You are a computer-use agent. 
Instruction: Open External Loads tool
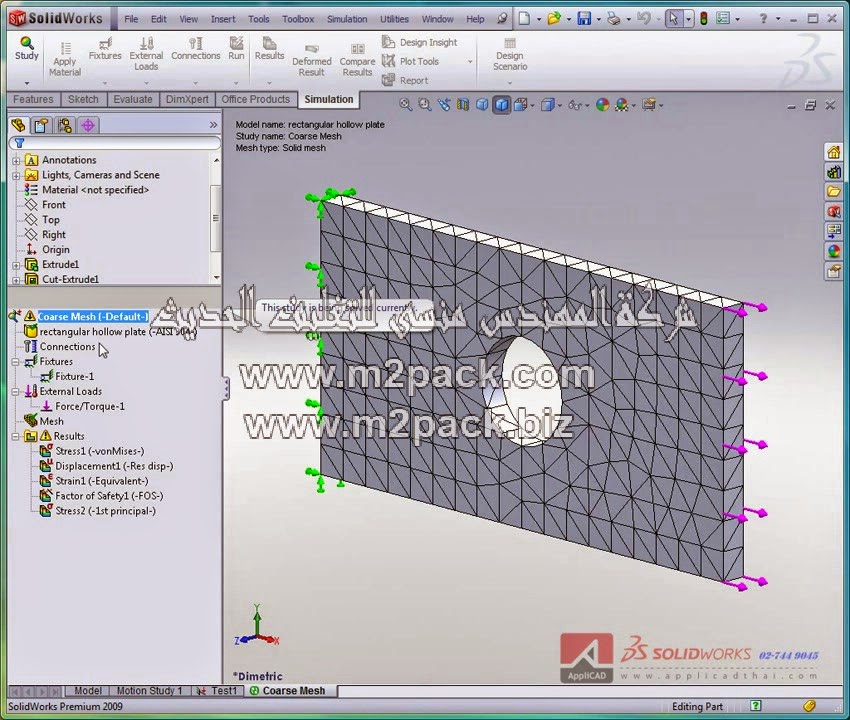coord(146,54)
